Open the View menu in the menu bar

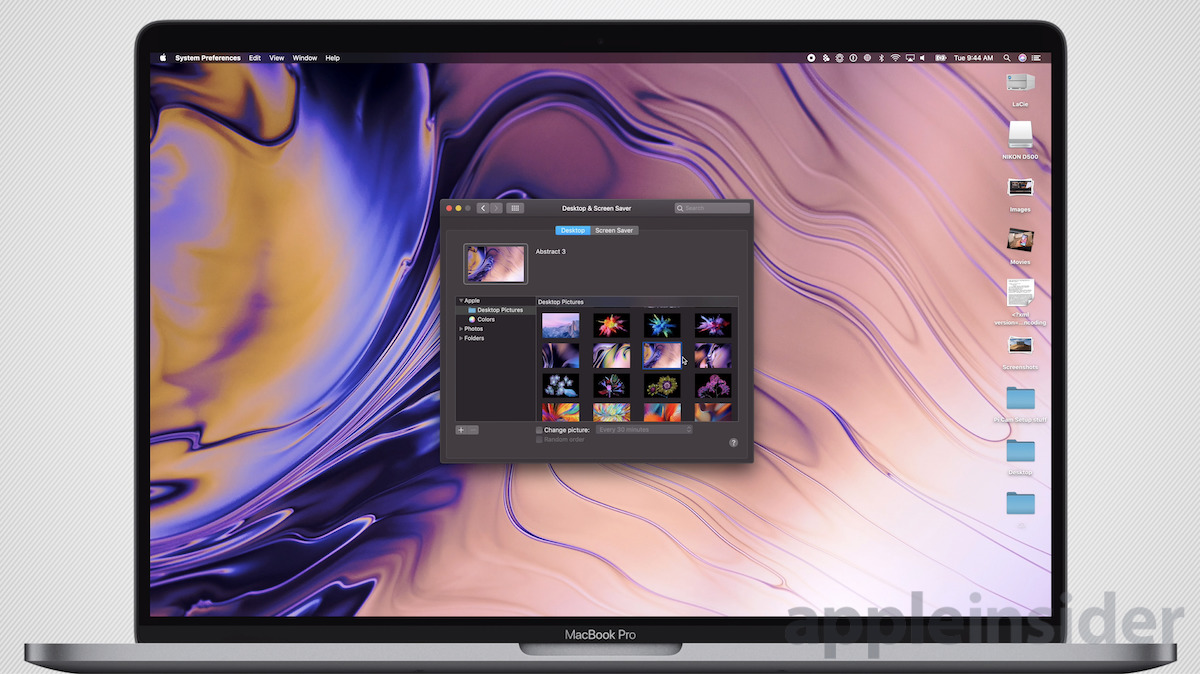tap(276, 58)
